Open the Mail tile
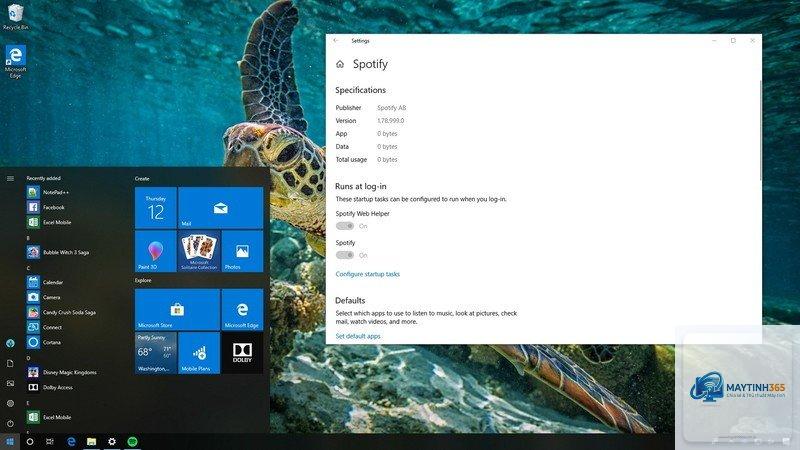The height and width of the screenshot is (450, 800). 220,208
